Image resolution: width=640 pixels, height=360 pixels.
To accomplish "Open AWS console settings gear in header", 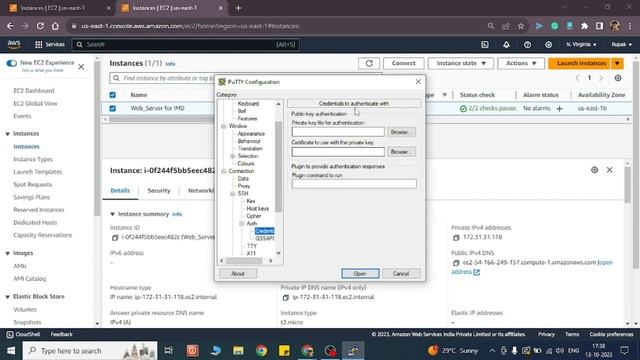I will click(549, 44).
